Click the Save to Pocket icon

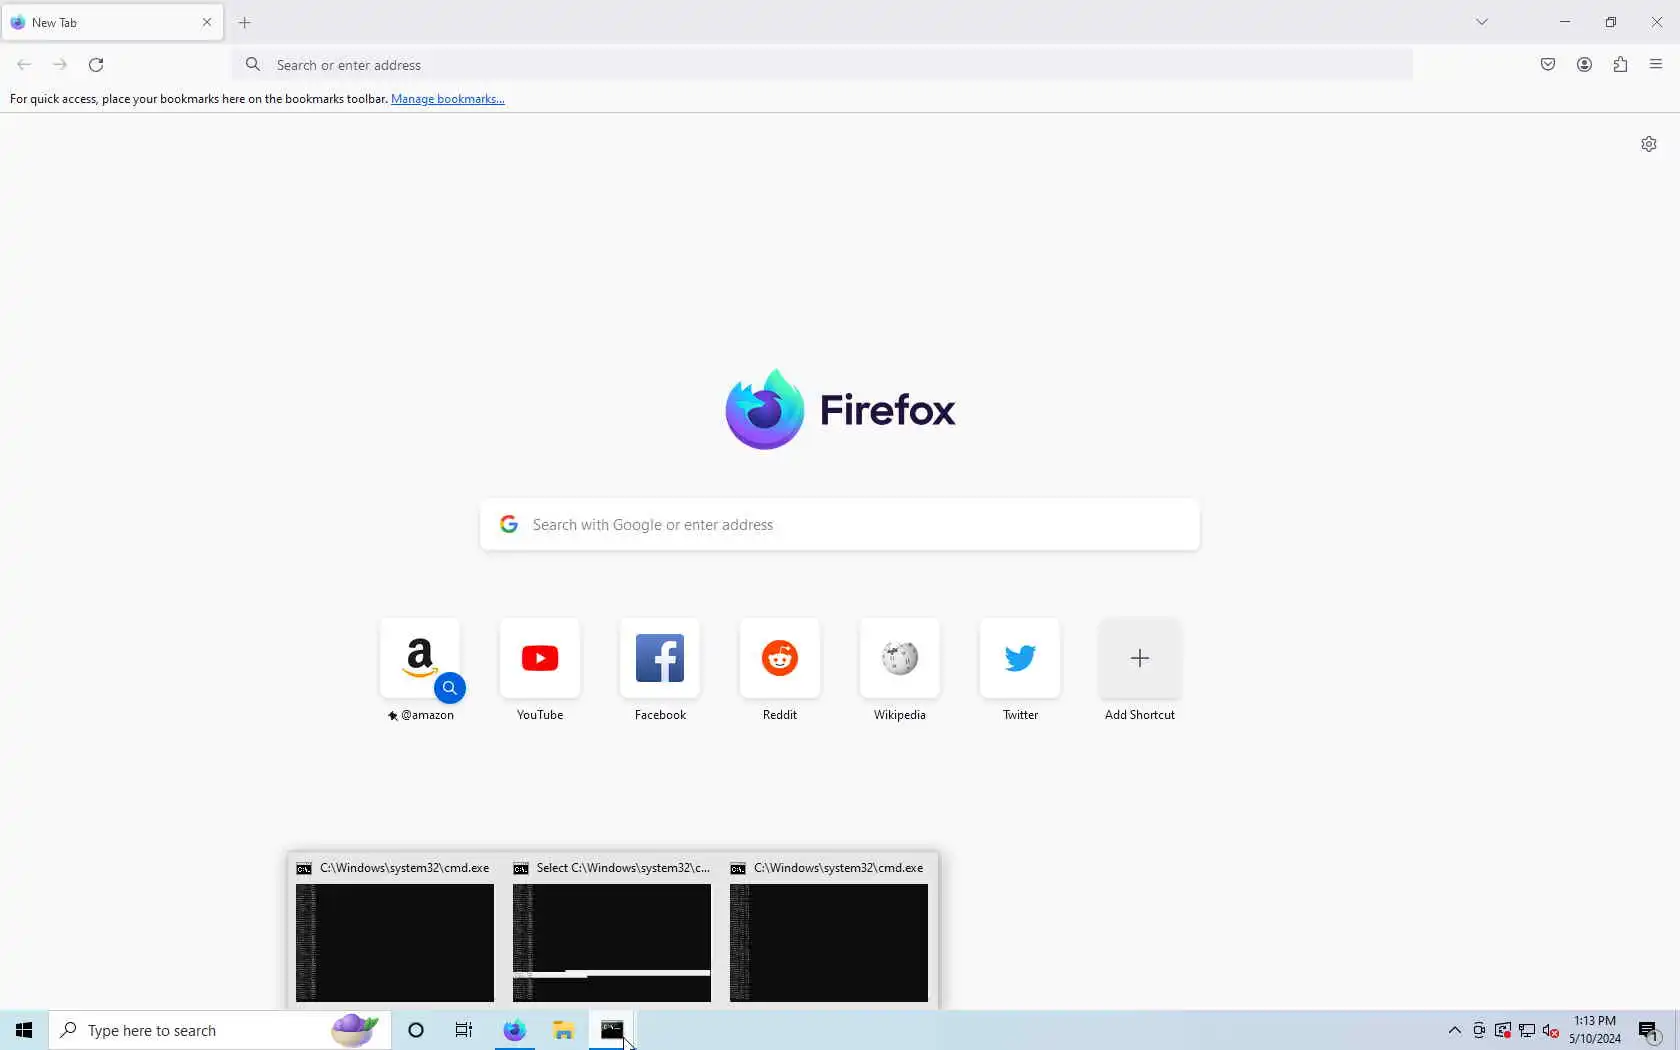click(1548, 65)
